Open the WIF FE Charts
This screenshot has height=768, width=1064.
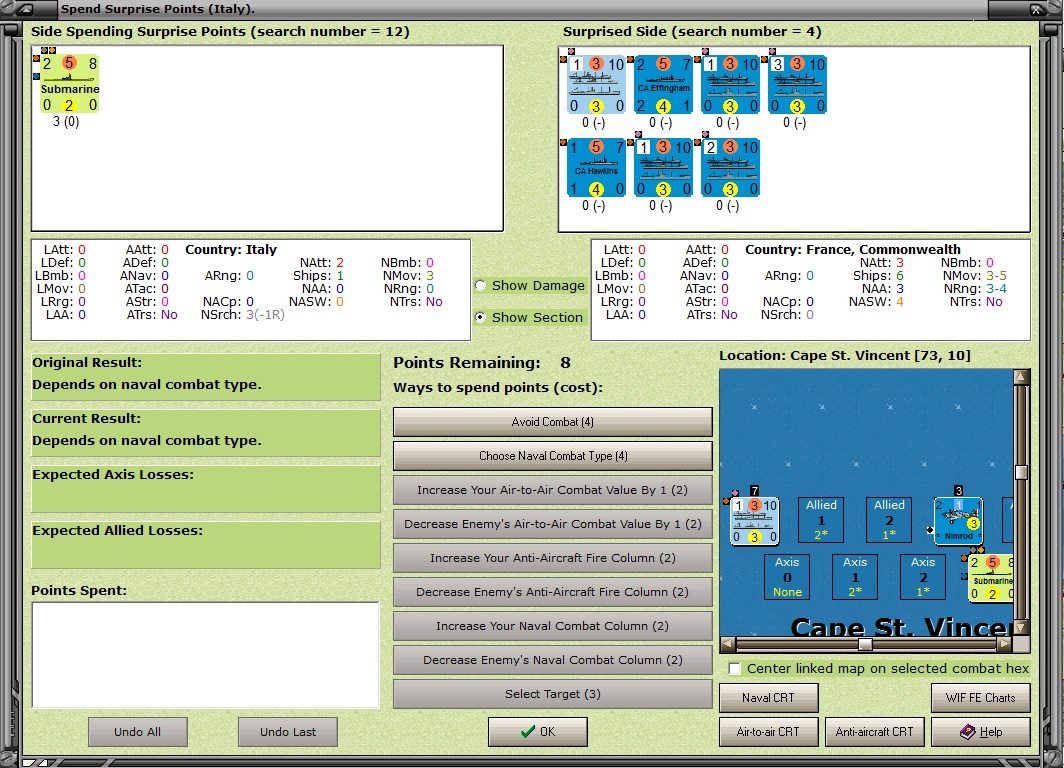coord(981,697)
